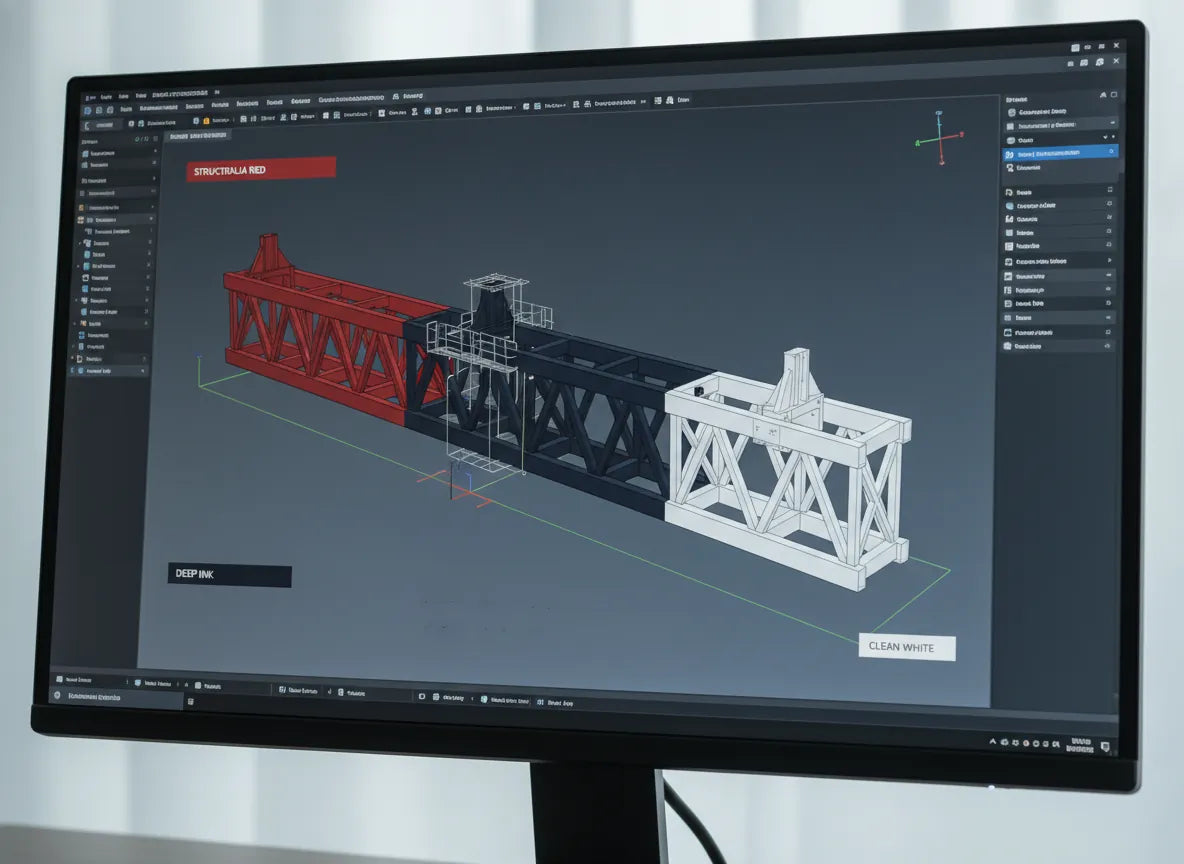
Task: Click the DEEP INK color label
Action: (x=230, y=575)
